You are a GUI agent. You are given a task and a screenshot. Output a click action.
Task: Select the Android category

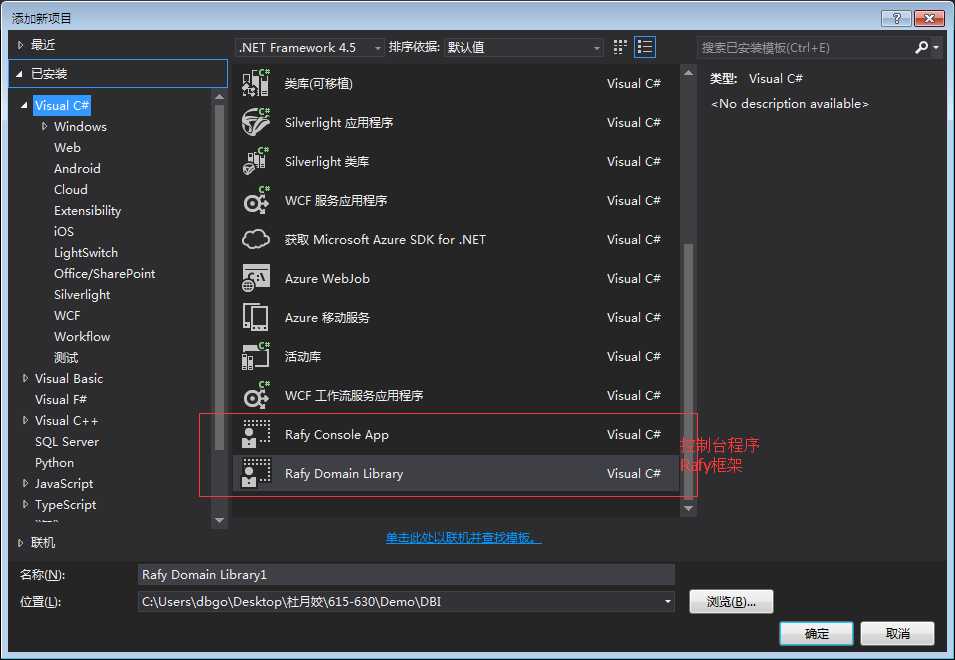pyautogui.click(x=77, y=169)
